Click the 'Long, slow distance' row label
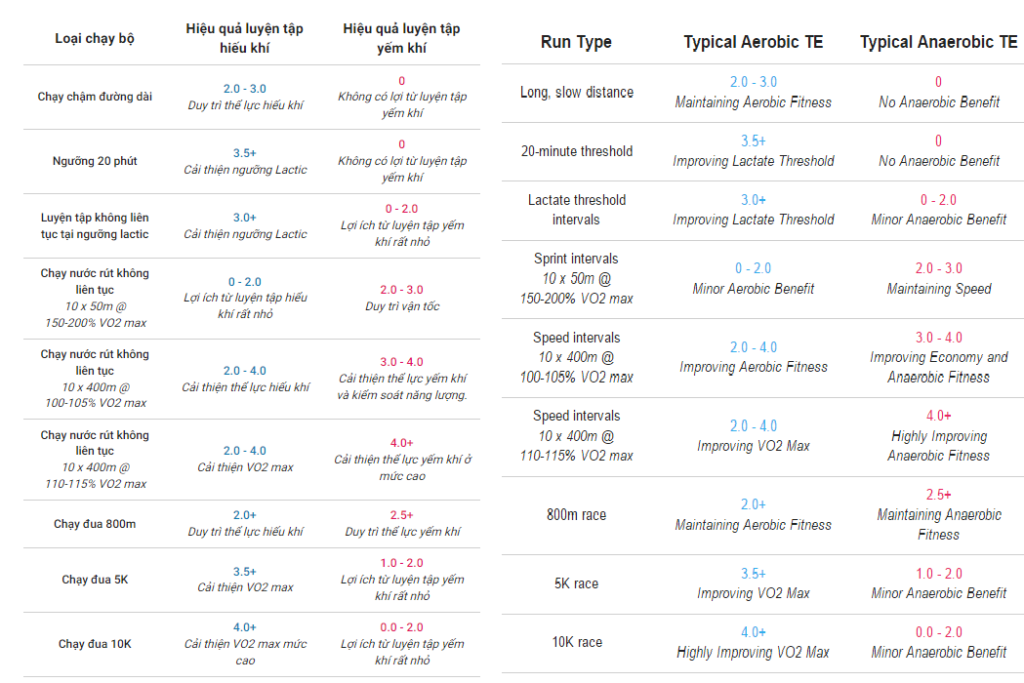This screenshot has width=1024, height=683. click(576, 92)
